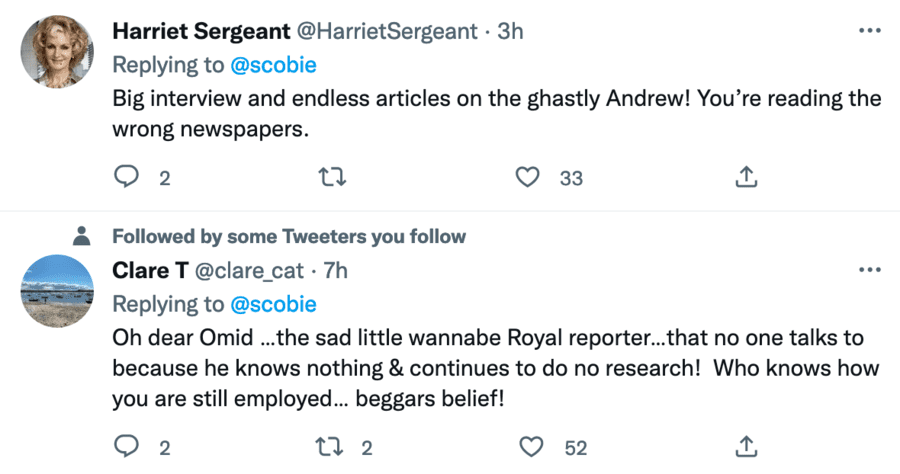900x474 pixels.
Task: Open Clare T's profile picture
Action: tap(59, 291)
